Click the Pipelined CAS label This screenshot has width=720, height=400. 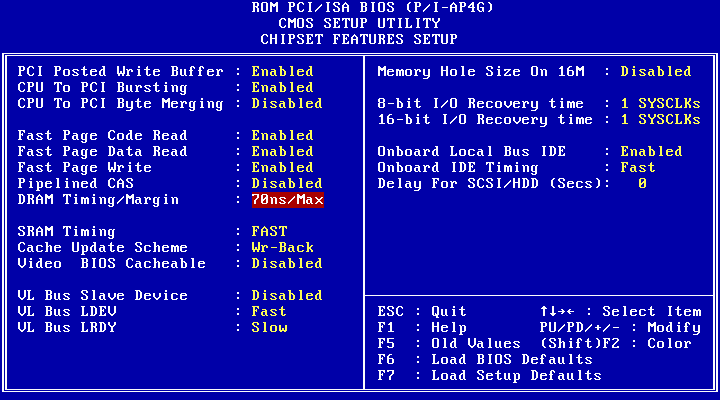tap(75, 184)
